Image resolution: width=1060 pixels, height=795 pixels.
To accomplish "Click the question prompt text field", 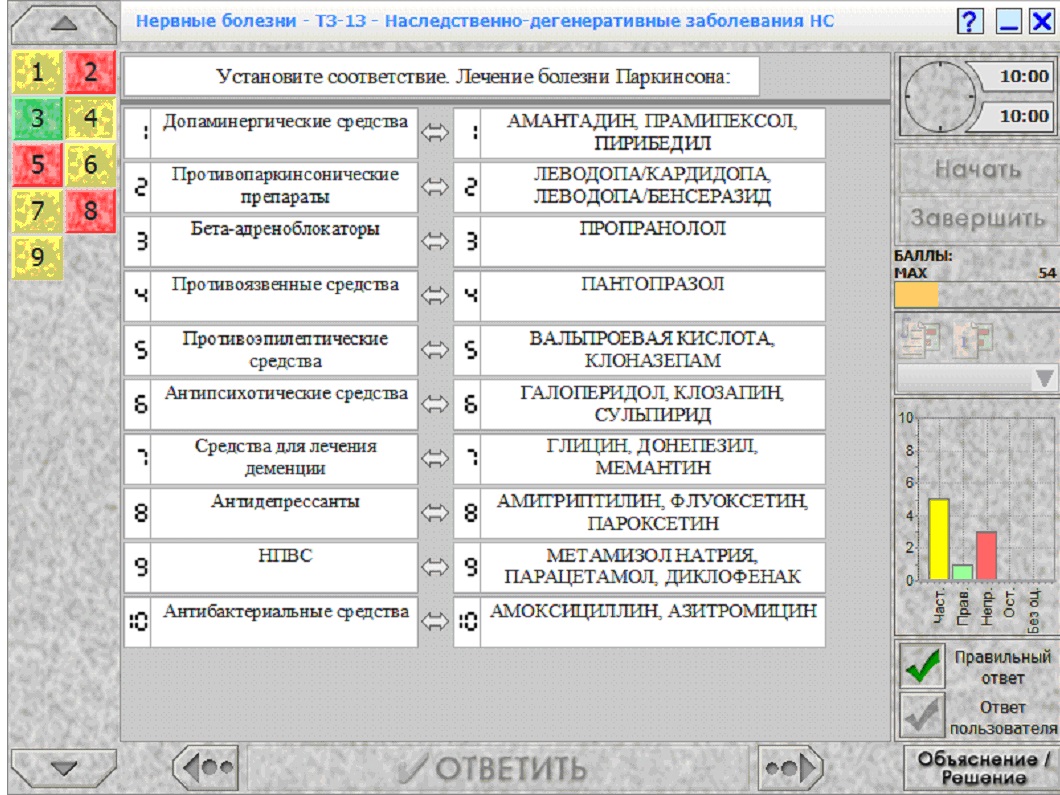I will pyautogui.click(x=442, y=76).
